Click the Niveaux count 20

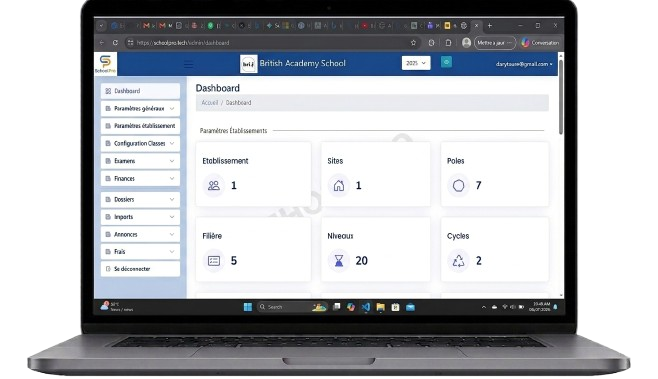click(x=361, y=261)
